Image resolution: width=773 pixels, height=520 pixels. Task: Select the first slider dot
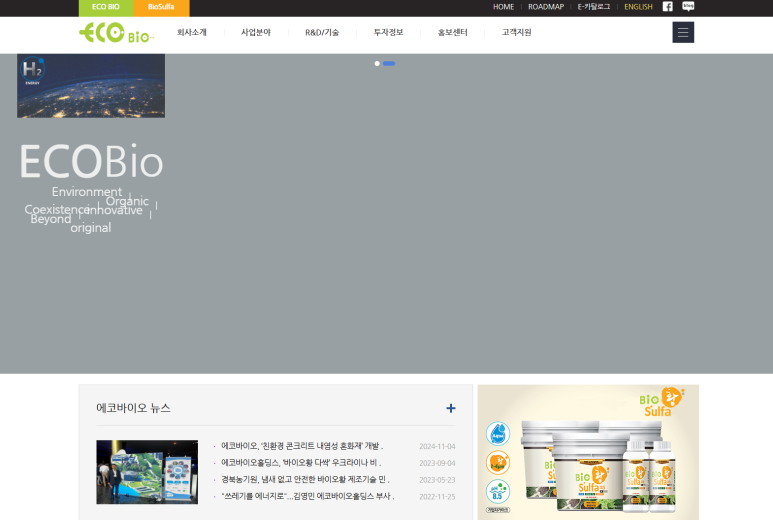(x=377, y=64)
